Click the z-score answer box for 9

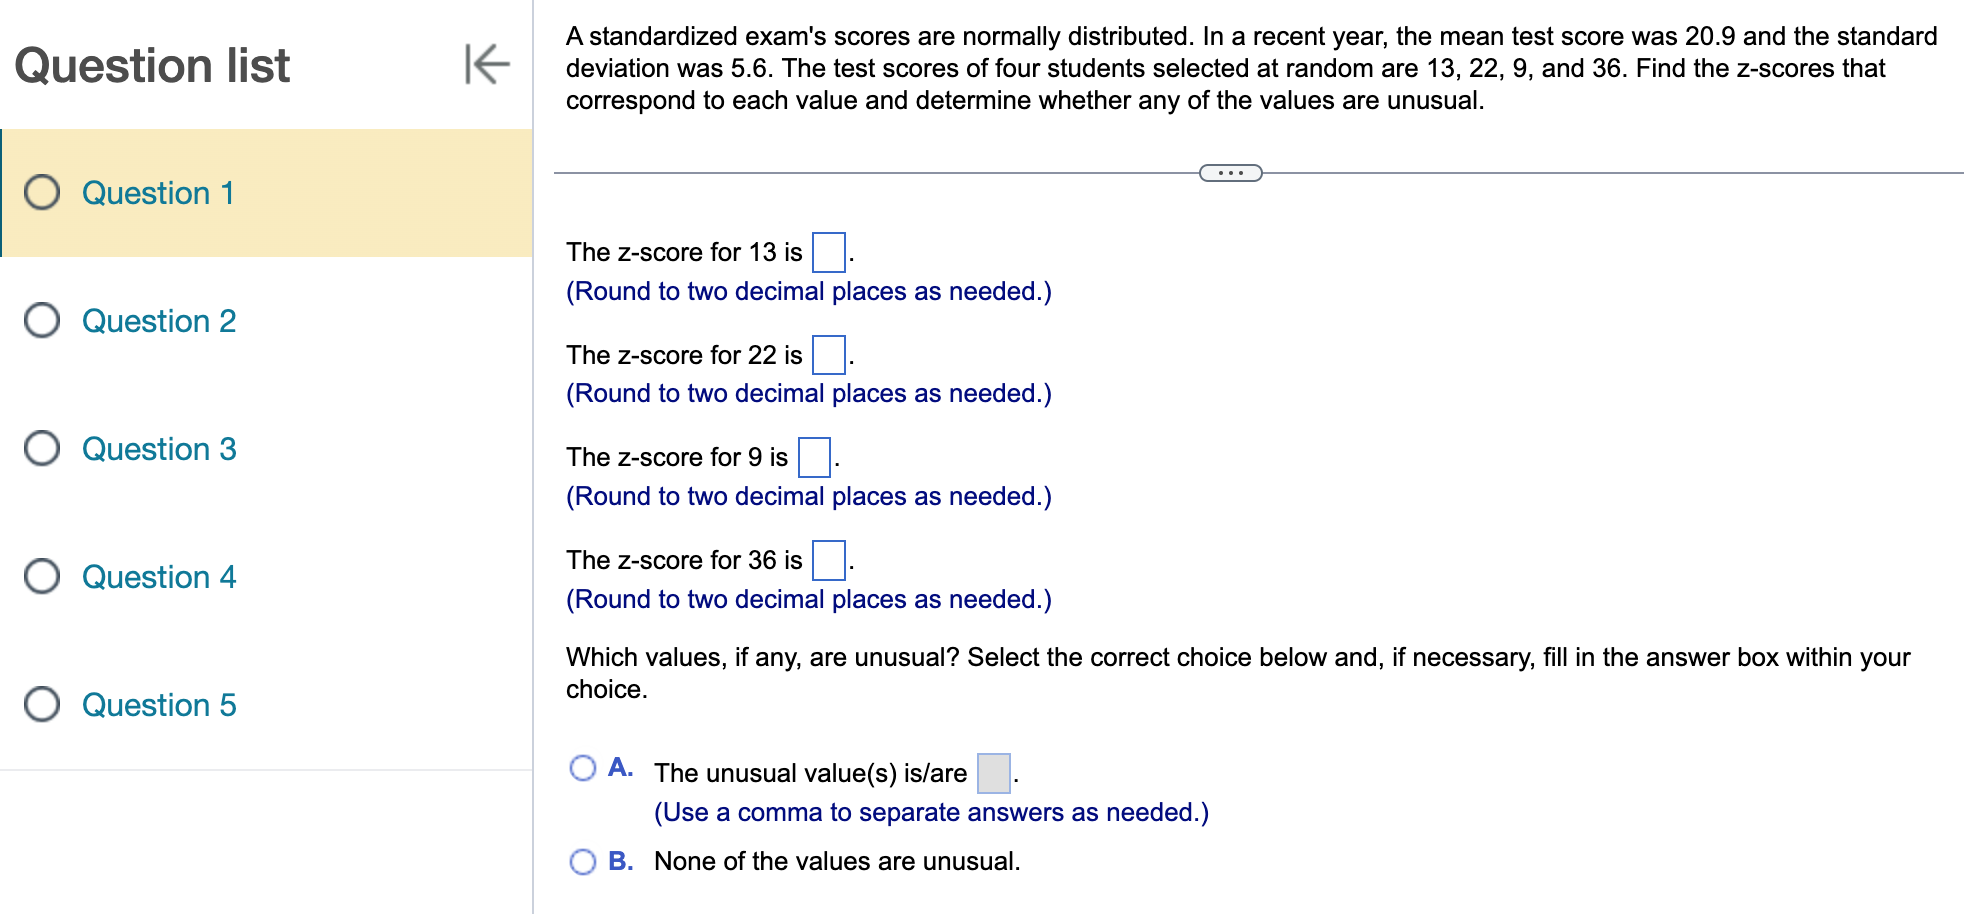[x=814, y=459]
